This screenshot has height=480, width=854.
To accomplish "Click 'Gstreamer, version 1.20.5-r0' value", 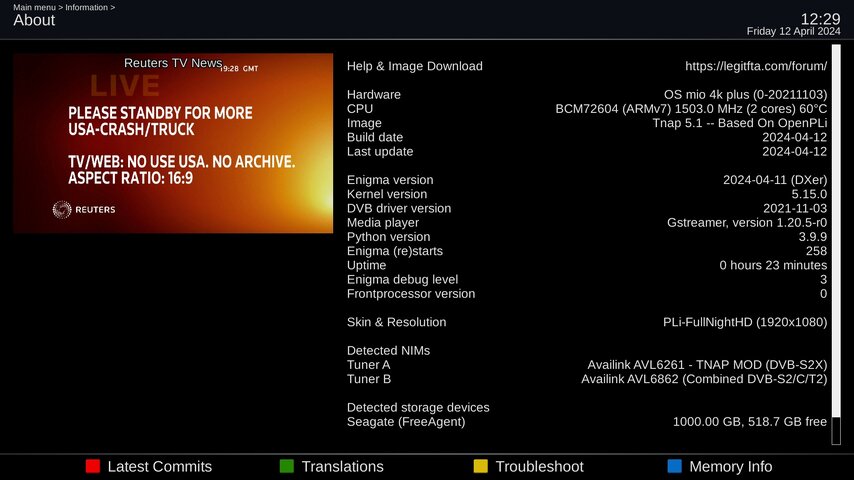I will [x=747, y=222].
